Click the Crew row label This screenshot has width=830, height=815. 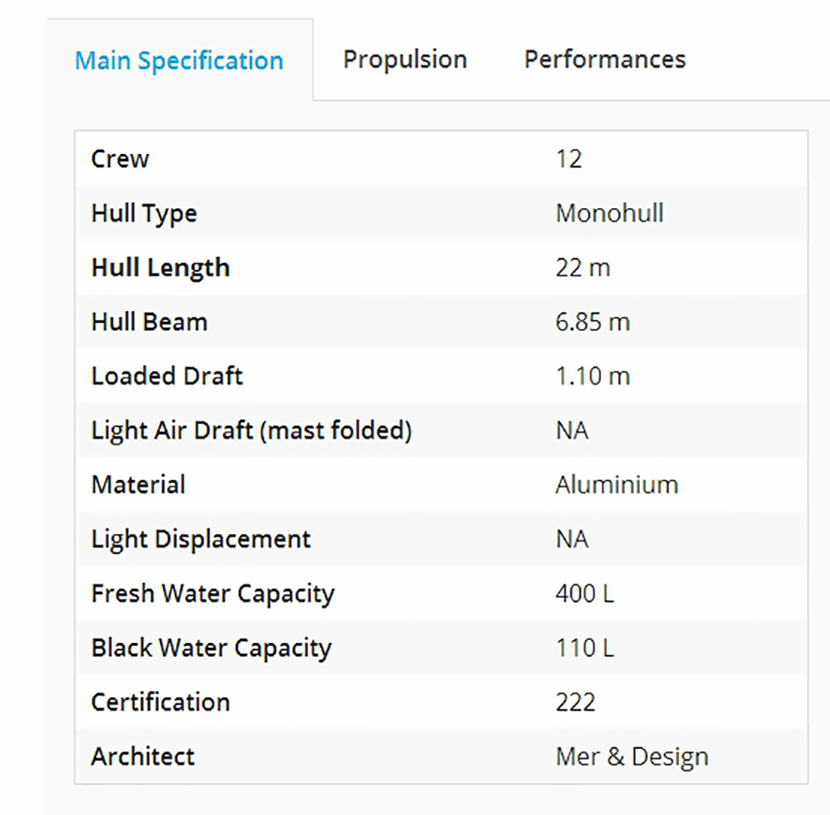120,159
